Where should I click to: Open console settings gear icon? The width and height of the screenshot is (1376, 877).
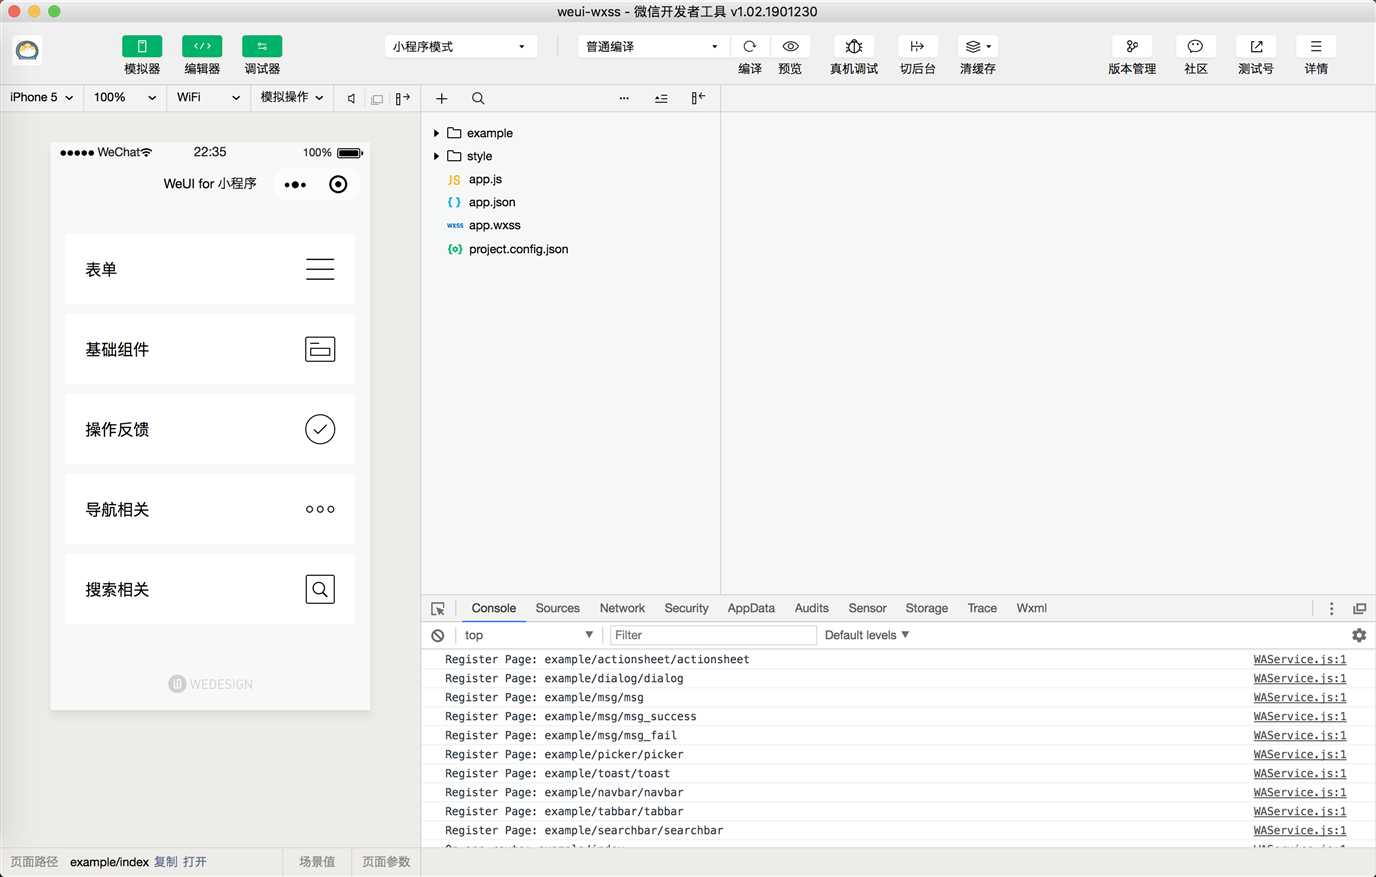point(1359,635)
